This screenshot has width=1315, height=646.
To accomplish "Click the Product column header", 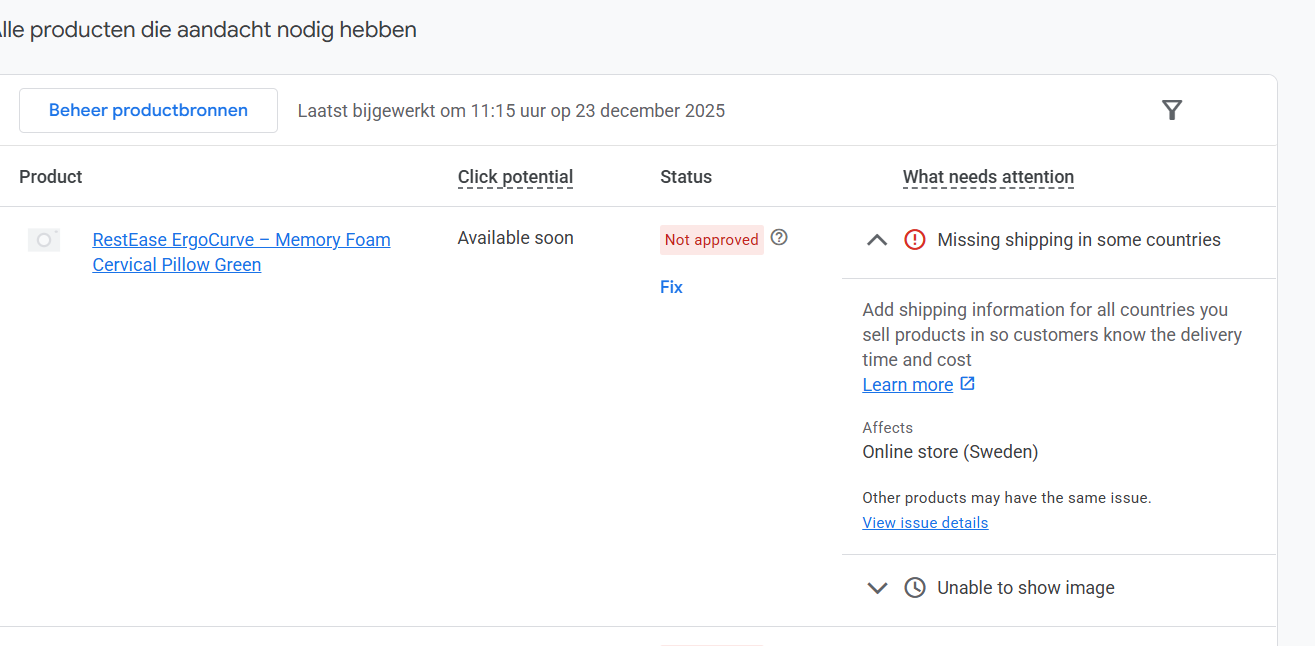I will click(51, 177).
